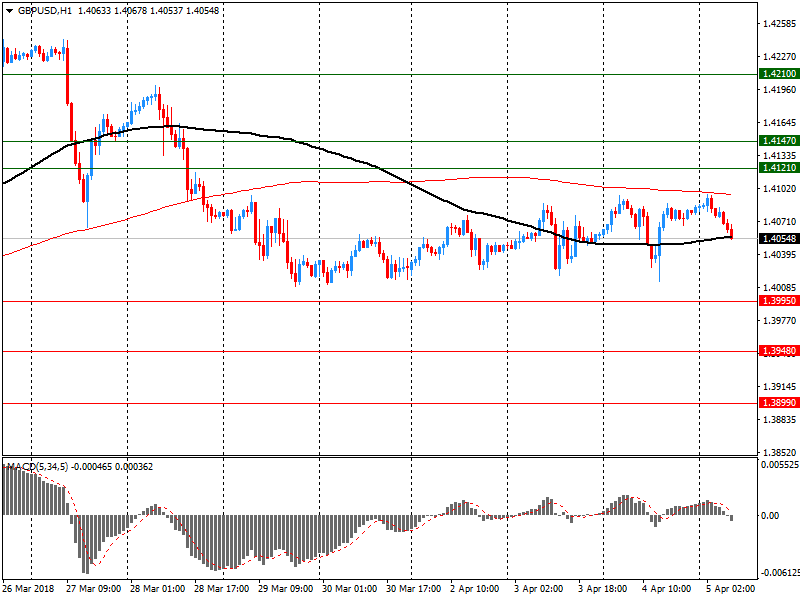800x600 pixels.
Task: Click the MACD scale value 0.005525
Action: coord(780,465)
